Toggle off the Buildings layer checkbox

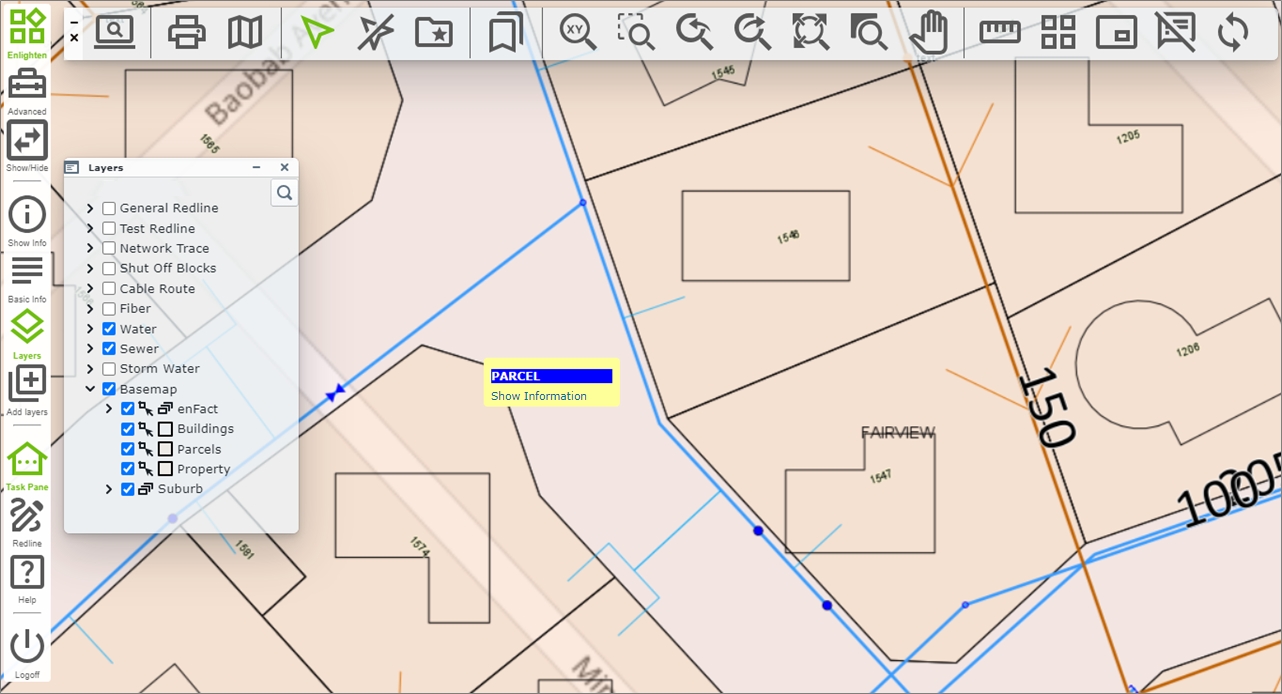pos(127,429)
